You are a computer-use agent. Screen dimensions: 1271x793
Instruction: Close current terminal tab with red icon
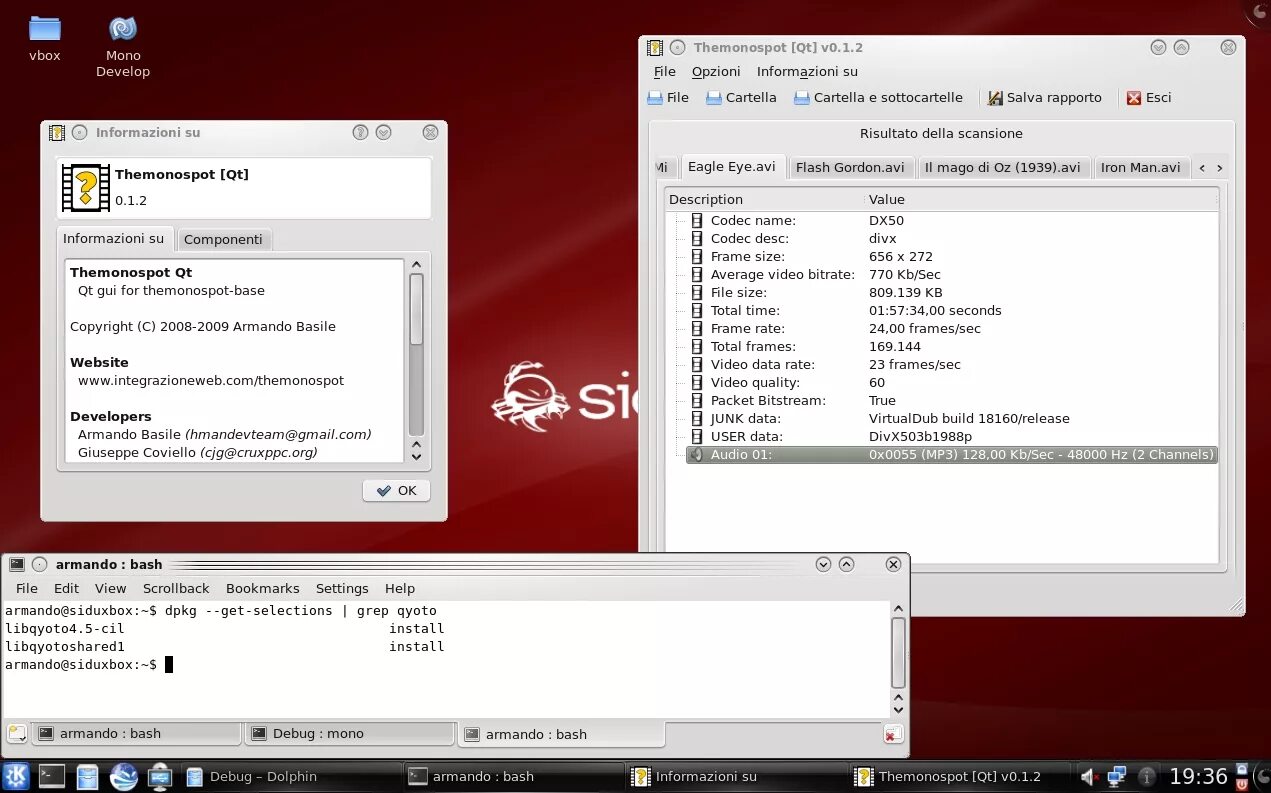tap(893, 734)
